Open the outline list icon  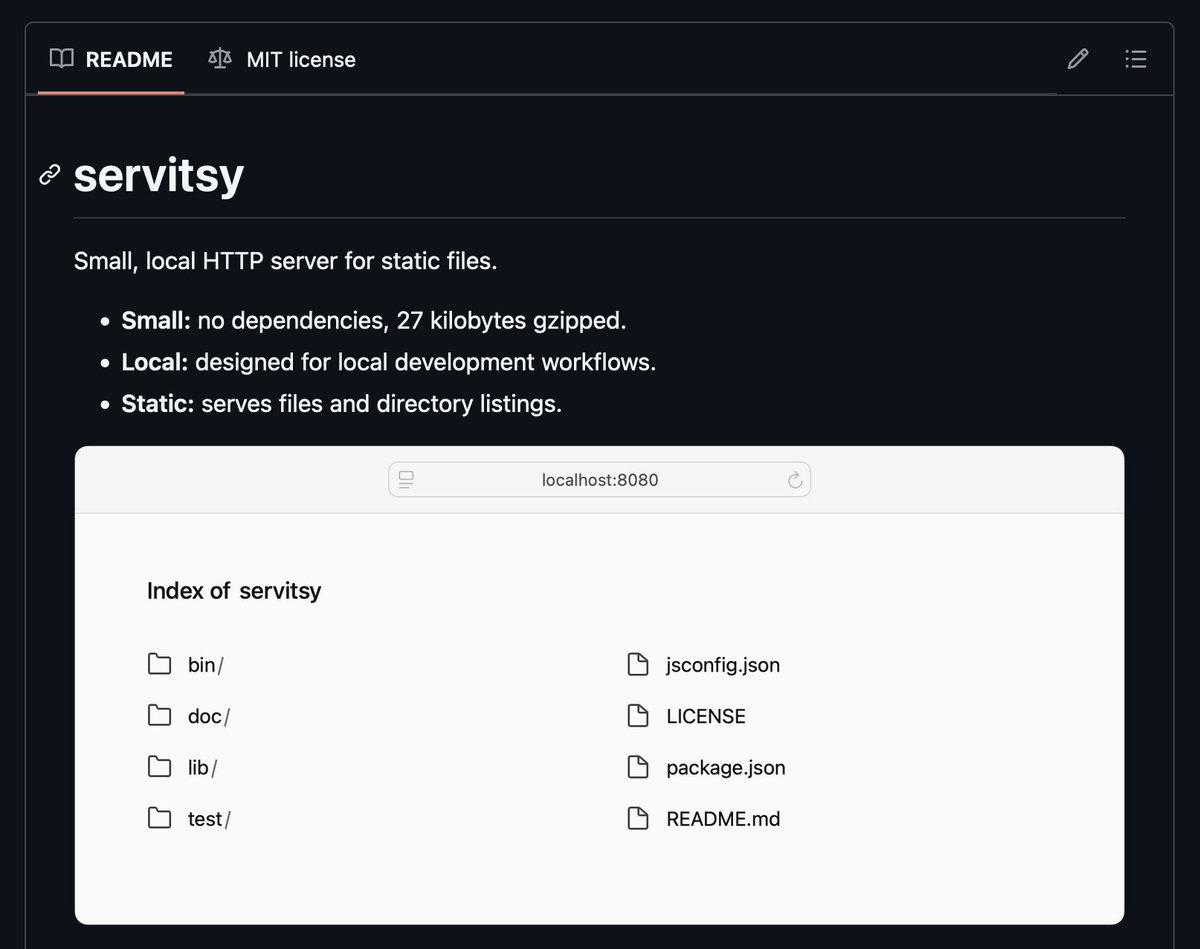(x=1135, y=59)
